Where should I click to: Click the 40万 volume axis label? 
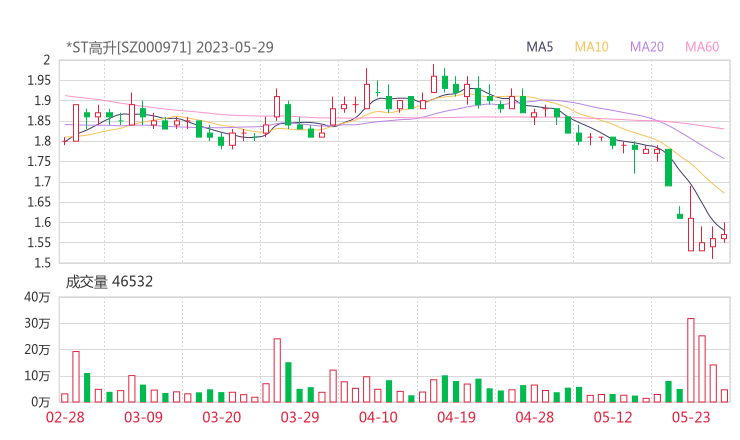point(38,298)
